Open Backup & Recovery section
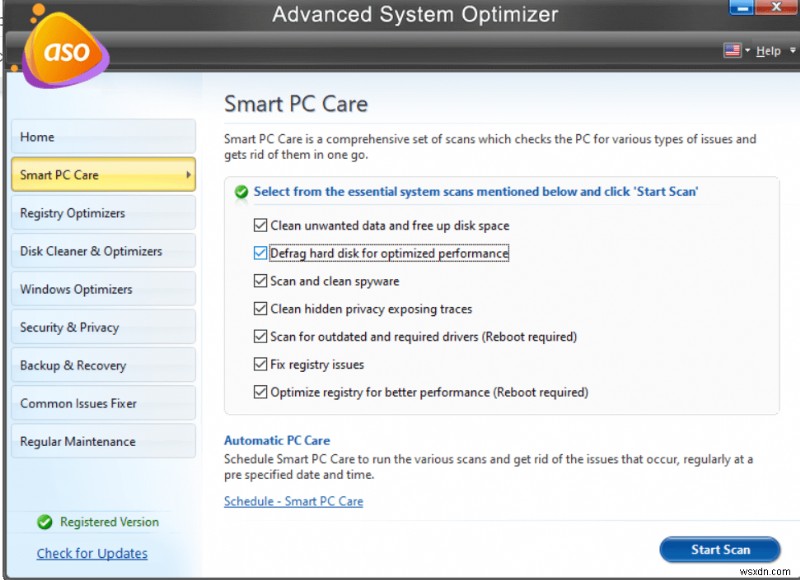Image resolution: width=800 pixels, height=580 pixels. [x=104, y=365]
